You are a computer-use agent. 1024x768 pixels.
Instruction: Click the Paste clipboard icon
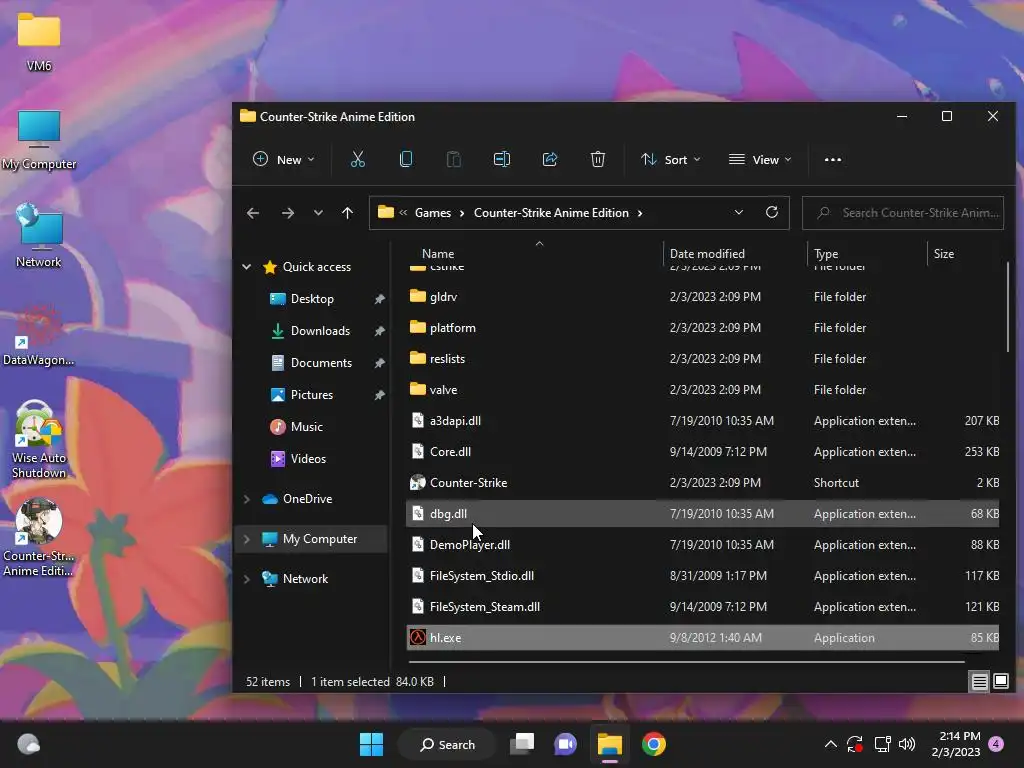click(x=453, y=159)
